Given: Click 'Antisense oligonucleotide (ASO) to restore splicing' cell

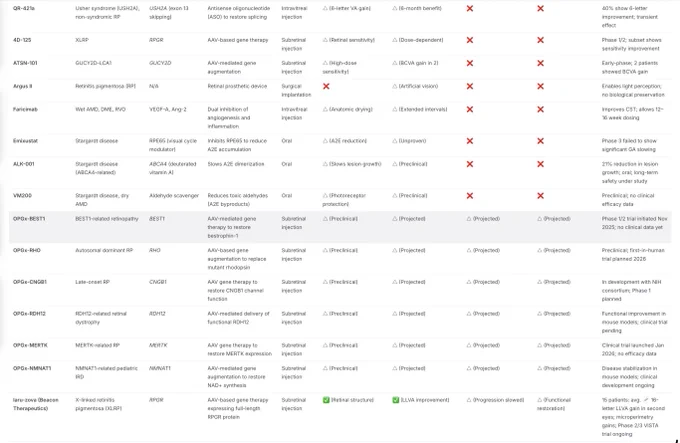Looking at the screenshot, I should pyautogui.click(x=239, y=13).
